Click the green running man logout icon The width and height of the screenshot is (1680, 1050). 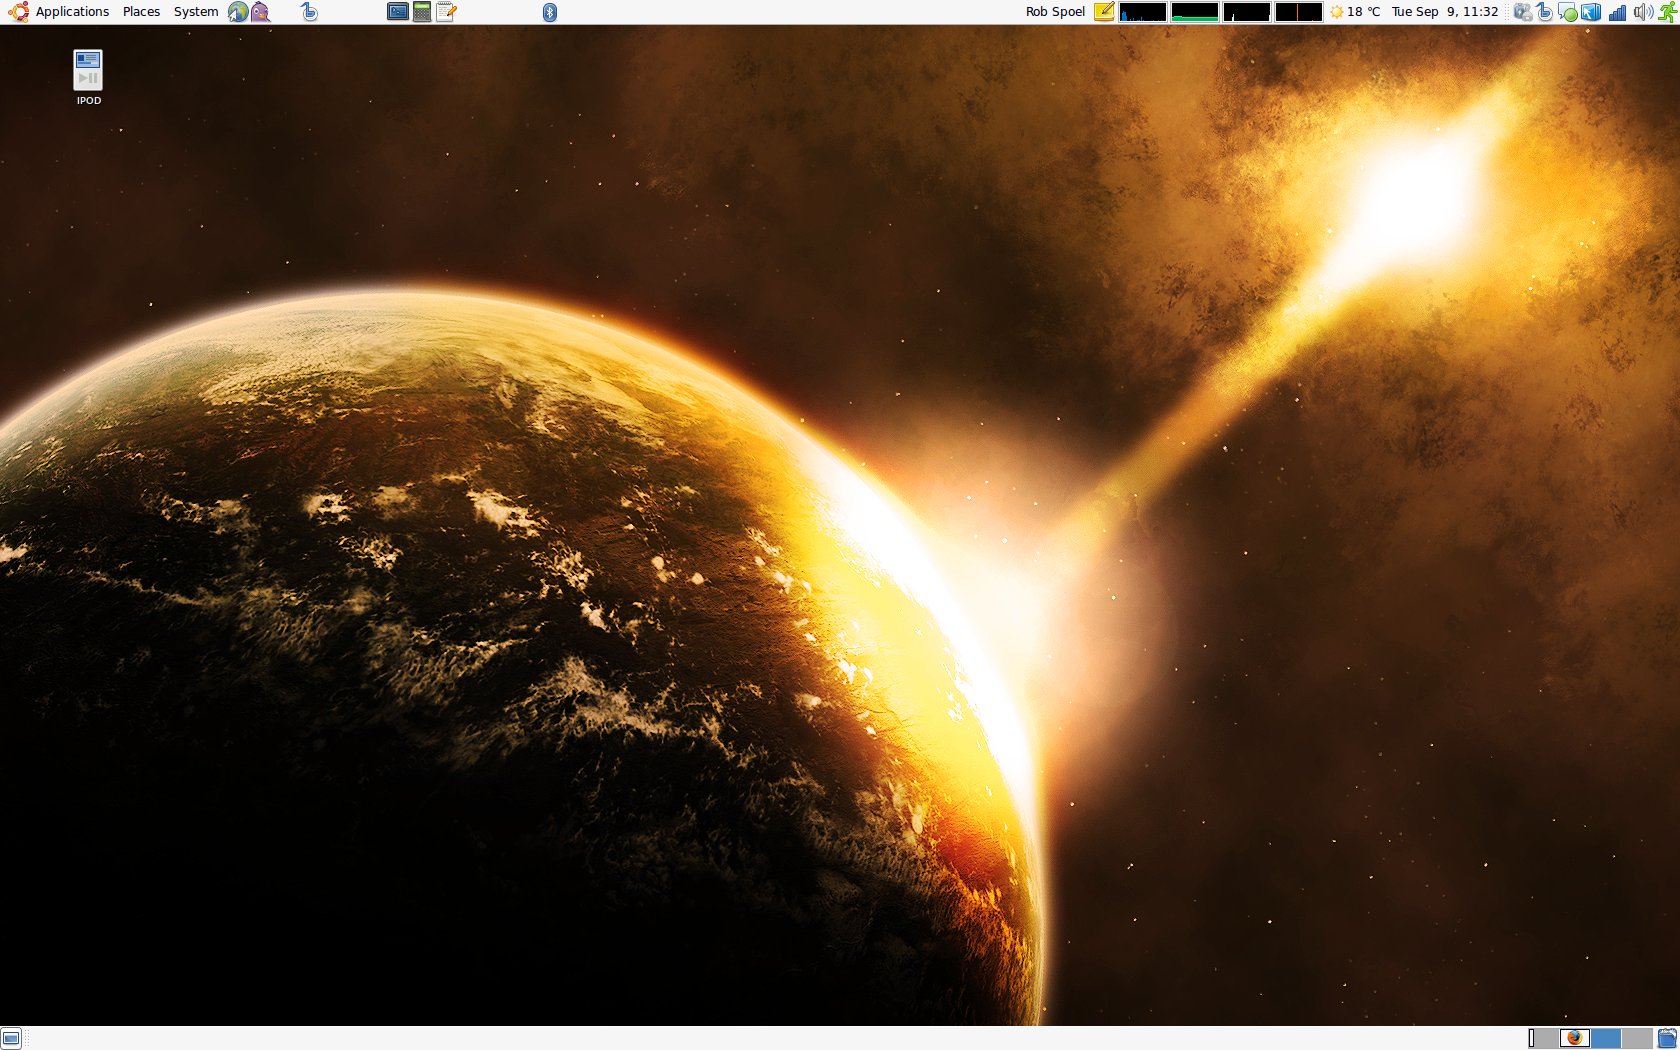click(1667, 12)
